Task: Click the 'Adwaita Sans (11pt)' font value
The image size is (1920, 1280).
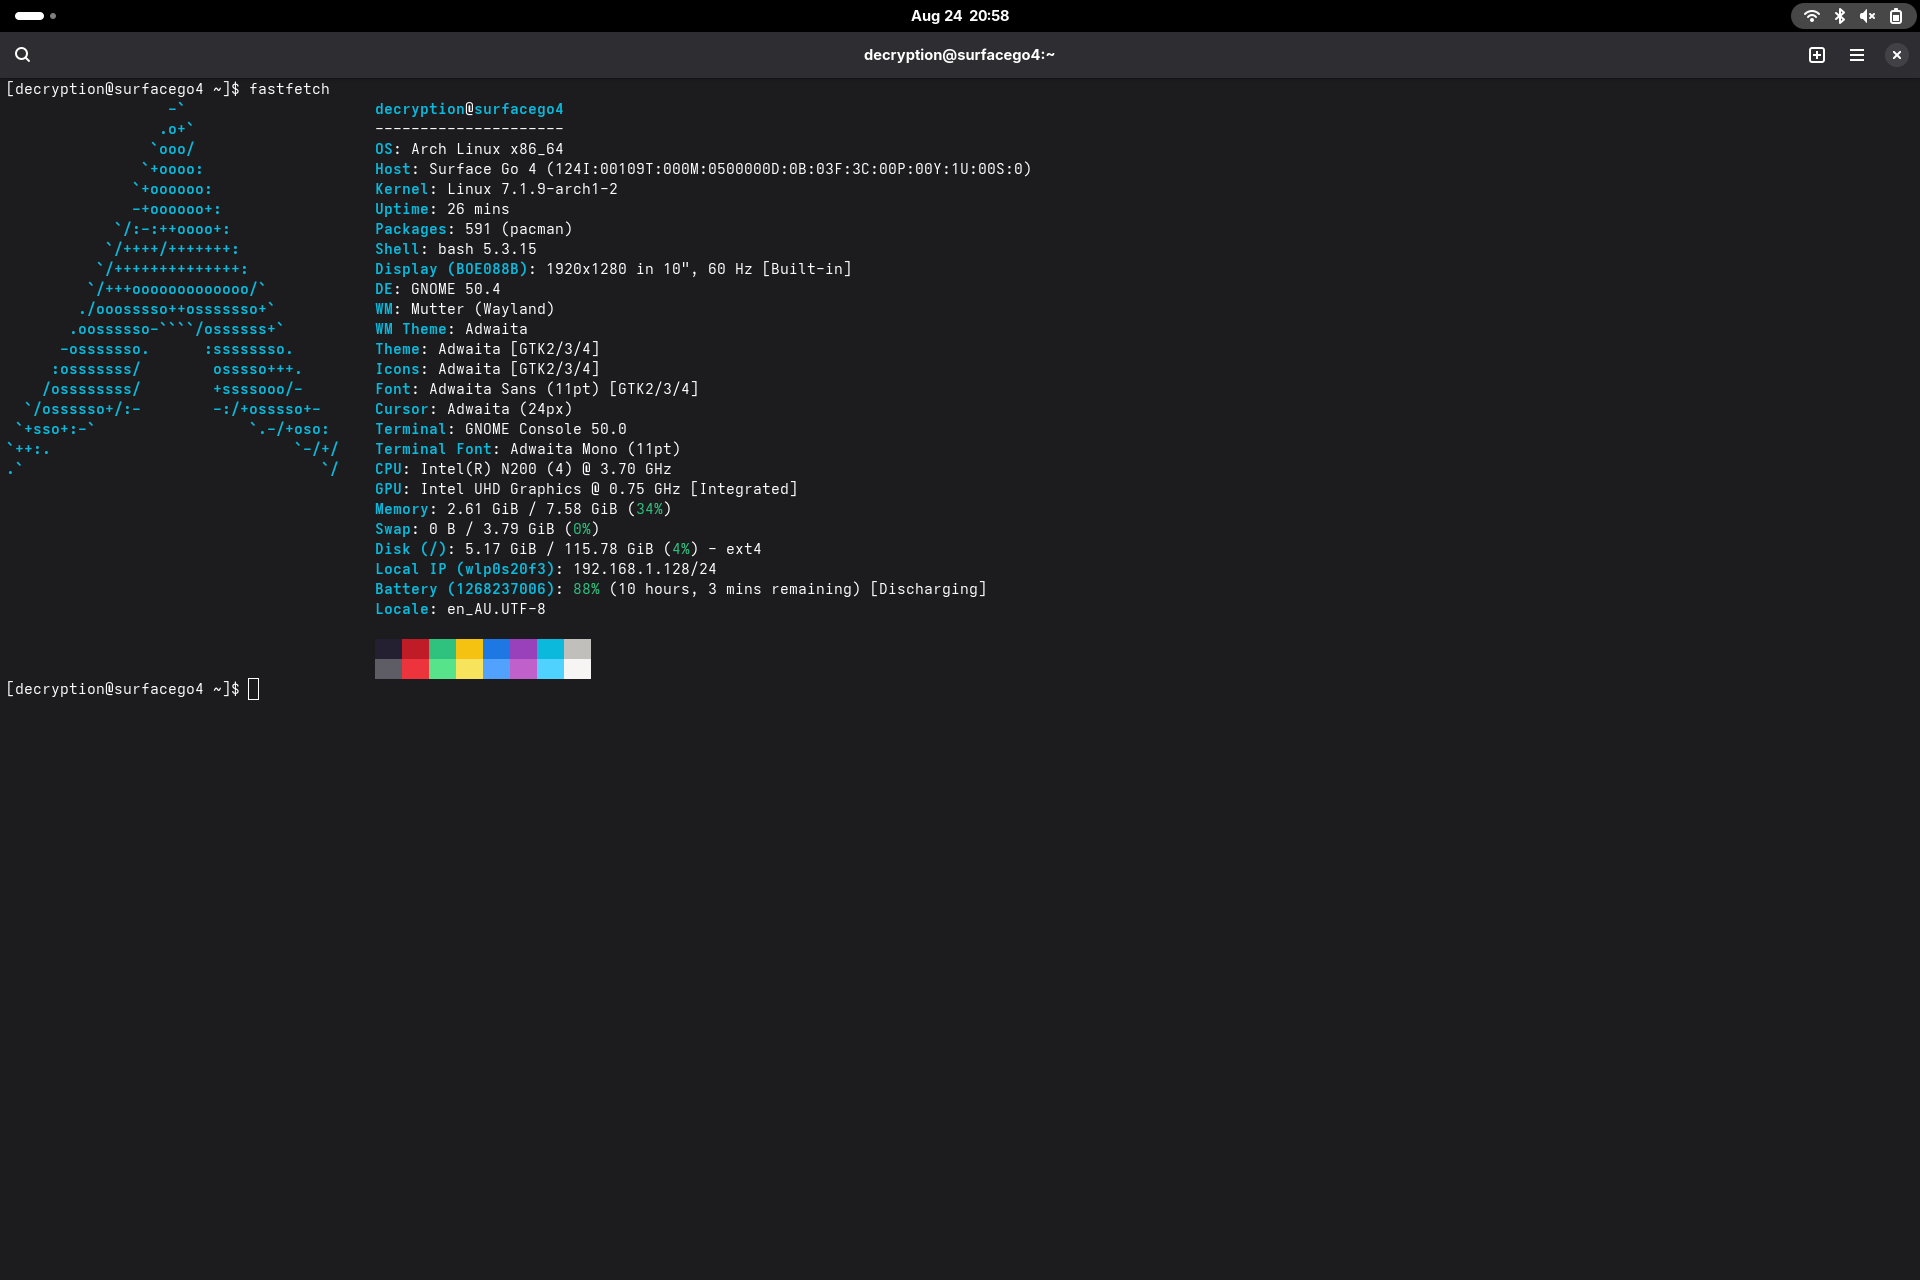Action: (x=514, y=389)
